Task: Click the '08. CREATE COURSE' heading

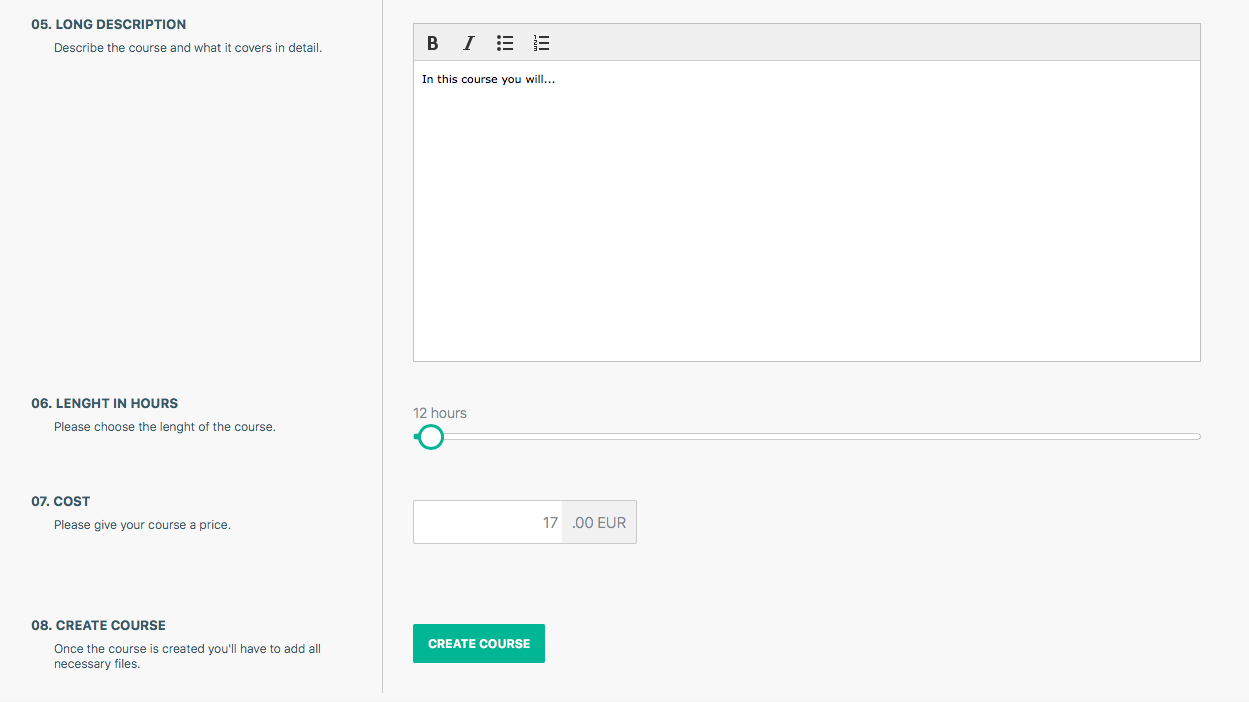Action: tap(98, 625)
